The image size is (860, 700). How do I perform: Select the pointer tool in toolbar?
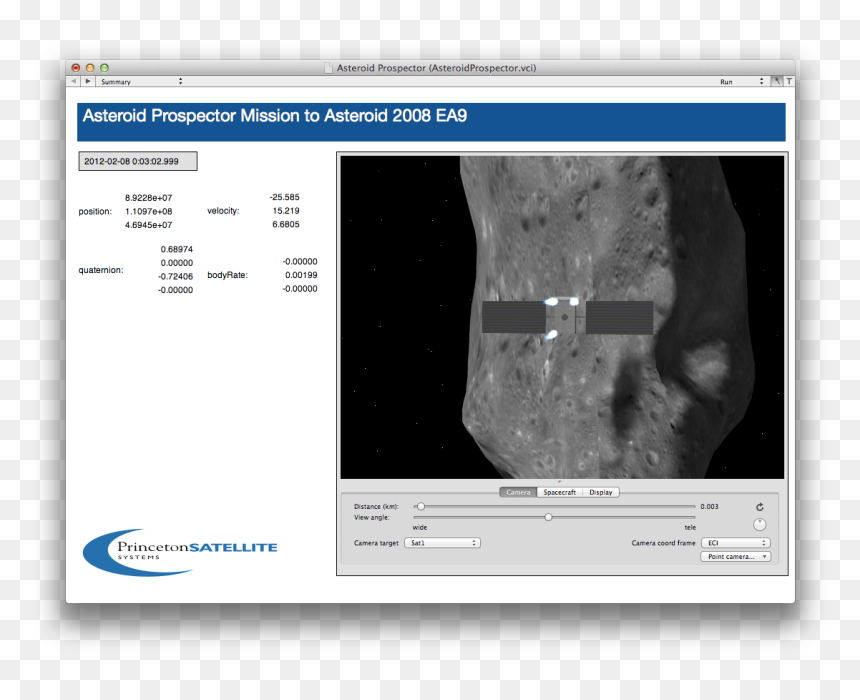777,81
